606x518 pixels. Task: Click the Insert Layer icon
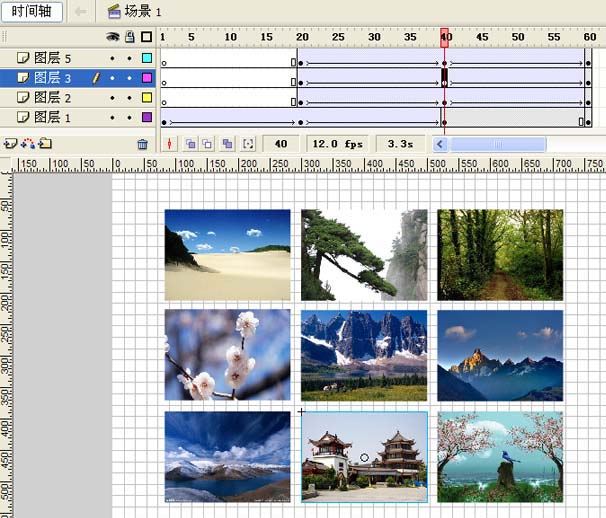click(10, 144)
